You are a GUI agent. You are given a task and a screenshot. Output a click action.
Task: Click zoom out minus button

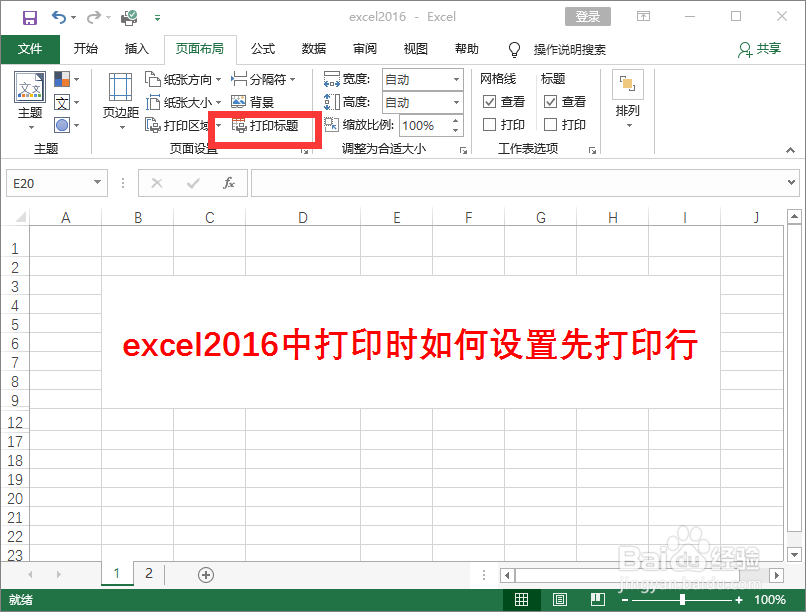point(625,600)
